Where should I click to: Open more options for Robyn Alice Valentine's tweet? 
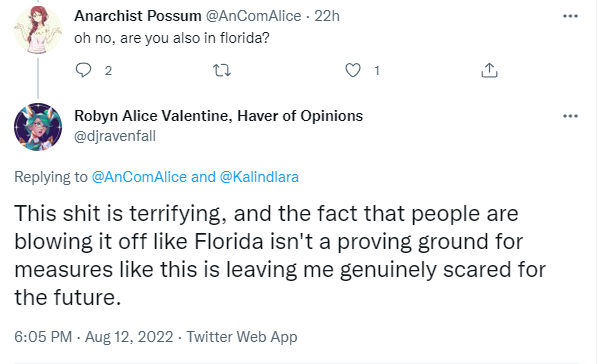[x=570, y=116]
